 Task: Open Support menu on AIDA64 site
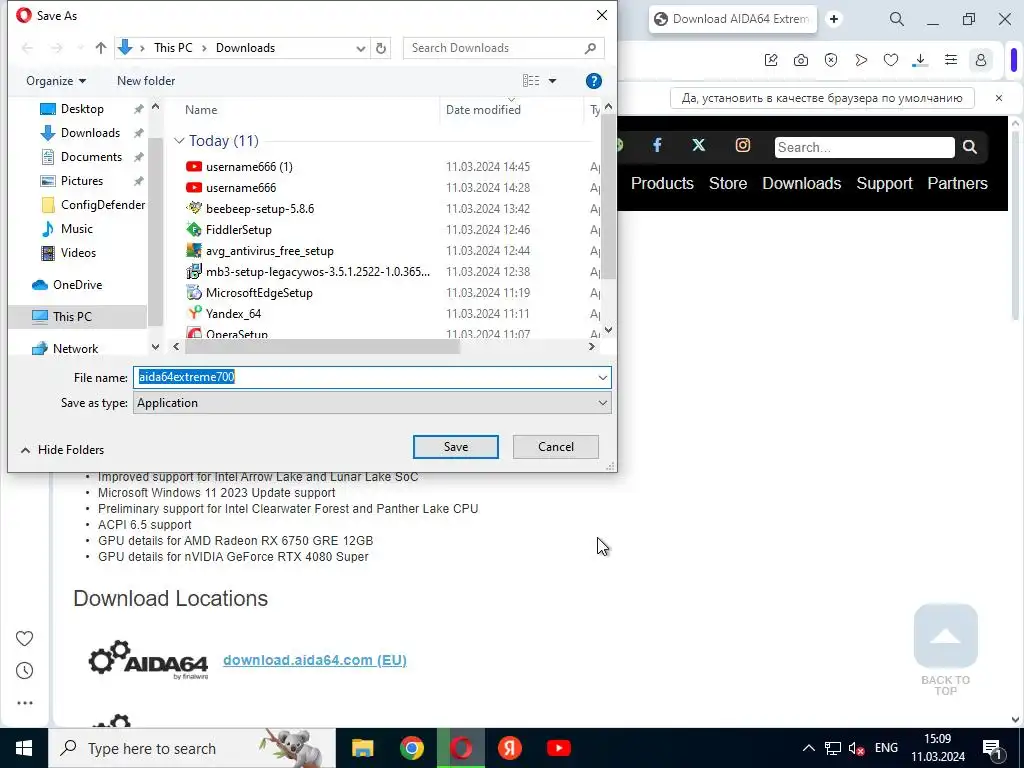point(884,184)
